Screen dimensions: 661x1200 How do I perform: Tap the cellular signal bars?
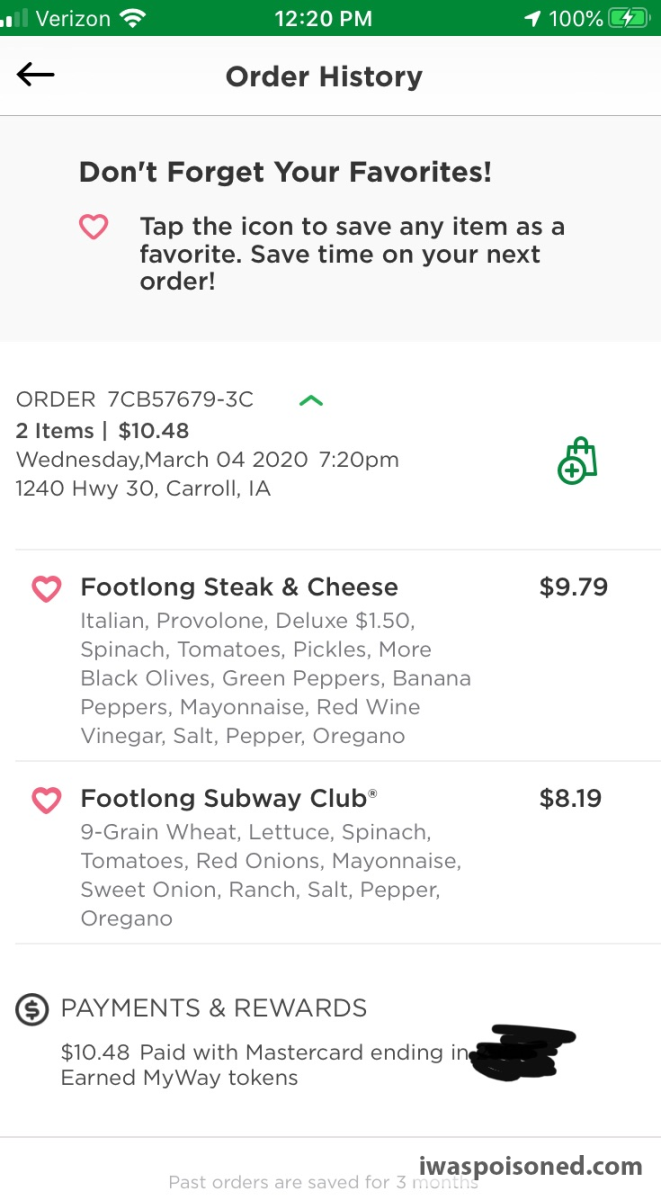tap(14, 19)
